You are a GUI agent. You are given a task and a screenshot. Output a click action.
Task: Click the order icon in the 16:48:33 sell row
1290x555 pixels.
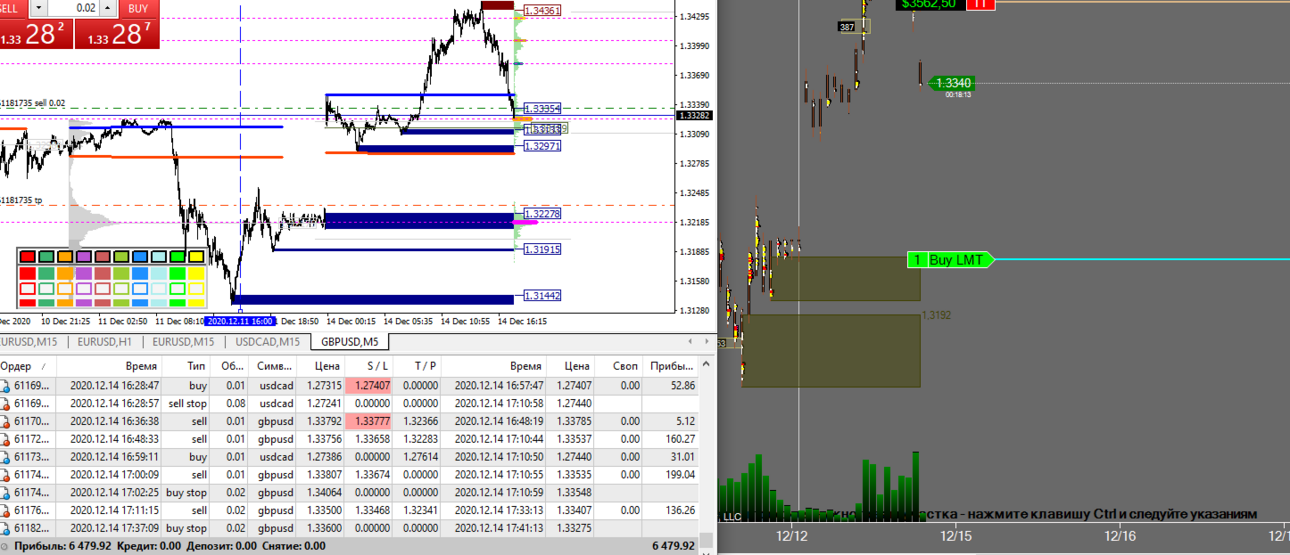click(5, 439)
